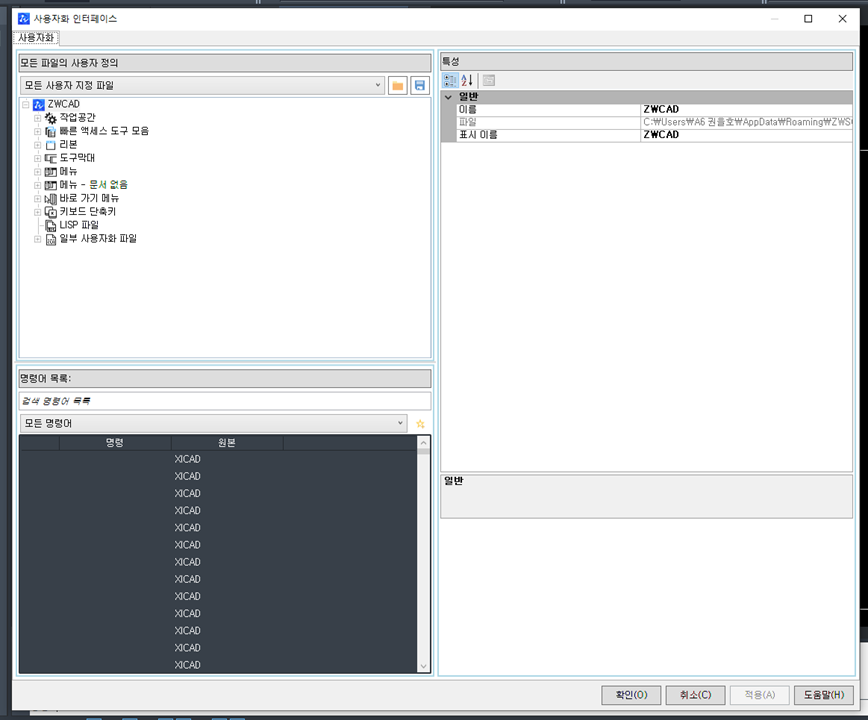The width and height of the screenshot is (868, 720).
Task: Click the gear icon of 작업공간 node
Action: pos(51,118)
